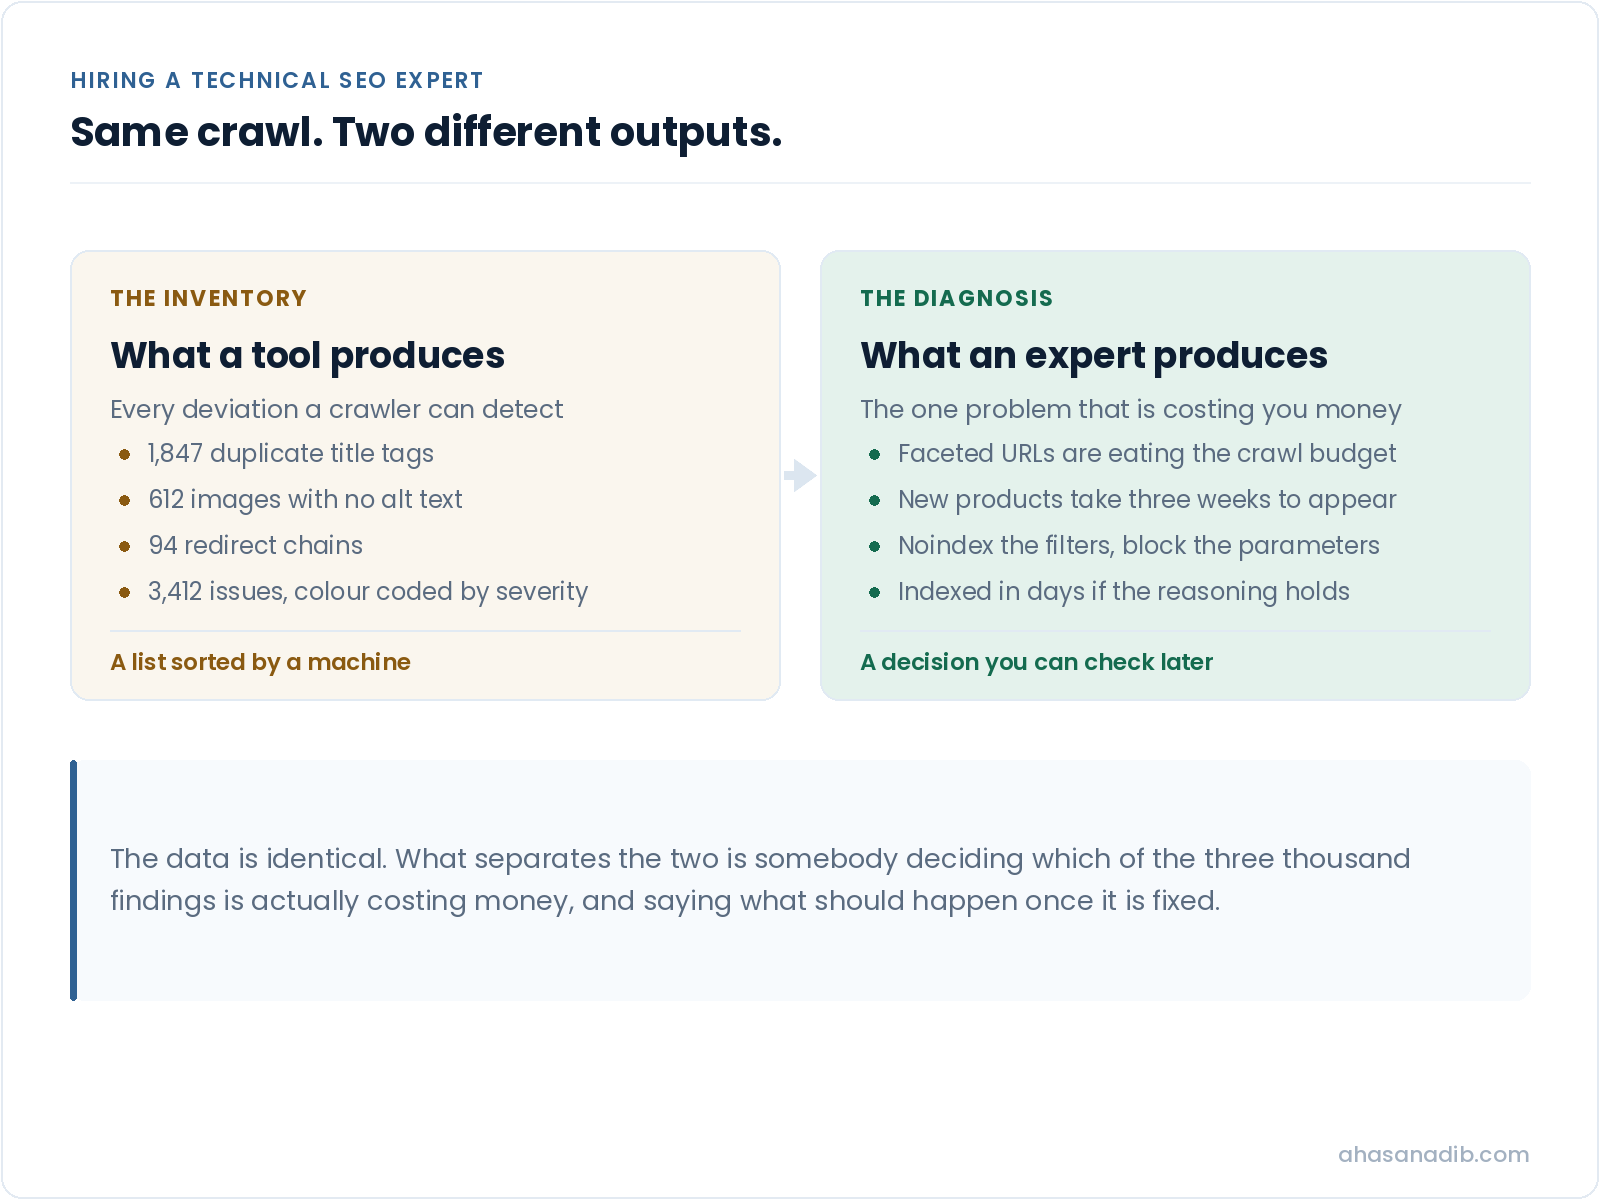Open the ahasanadib.com link
This screenshot has width=1600, height=1200.
[1433, 1154]
